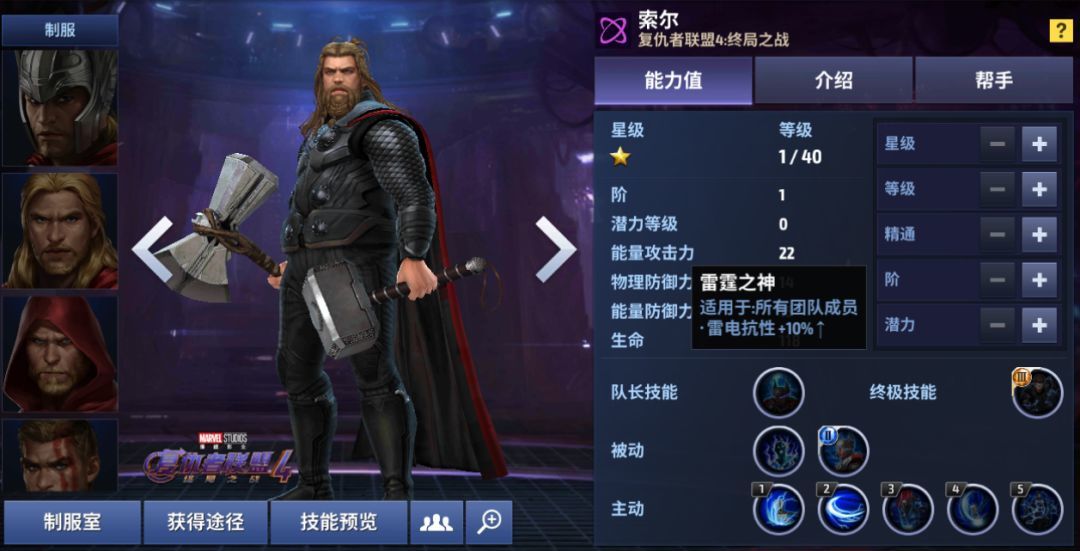Show previous uniform with left arrow

point(152,249)
